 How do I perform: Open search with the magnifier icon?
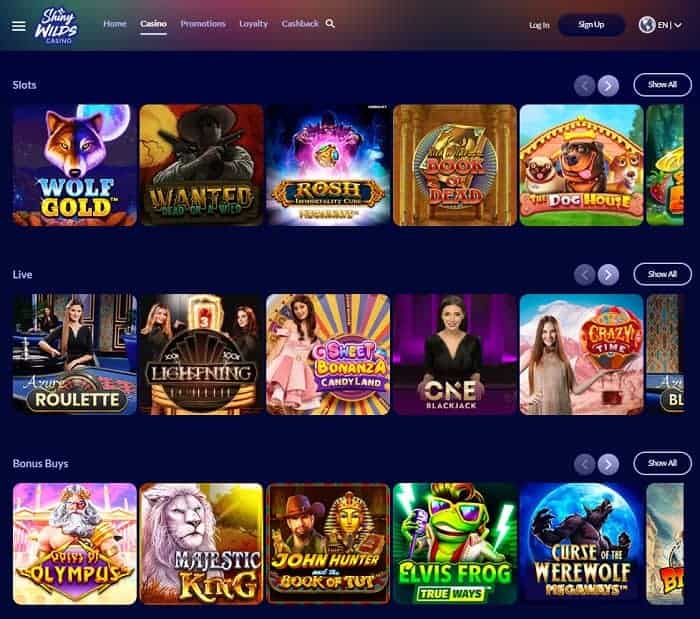pyautogui.click(x=330, y=24)
